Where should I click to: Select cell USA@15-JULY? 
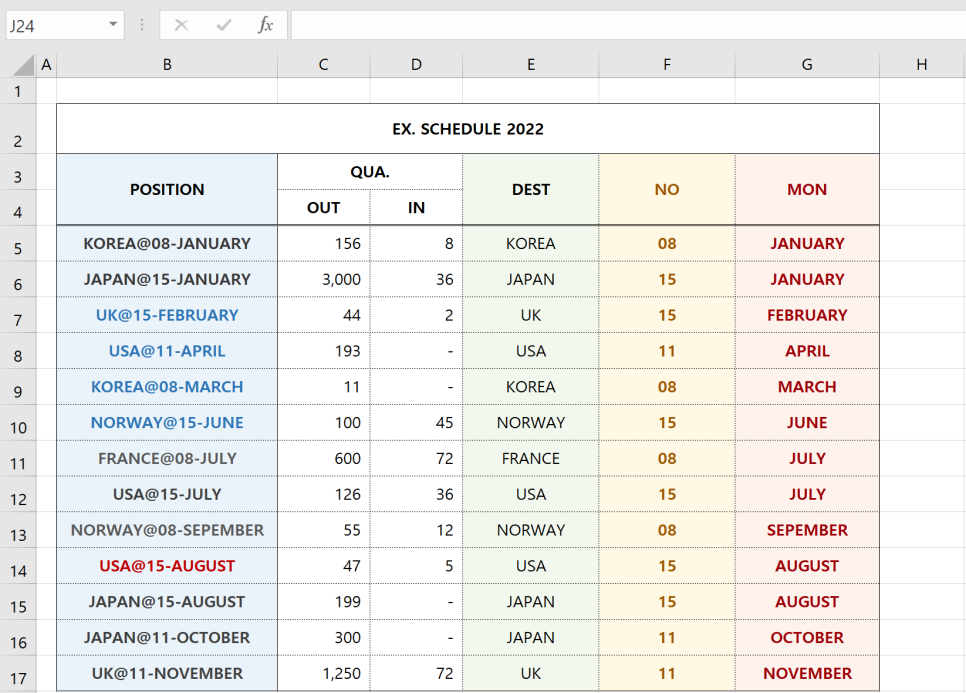click(167, 494)
